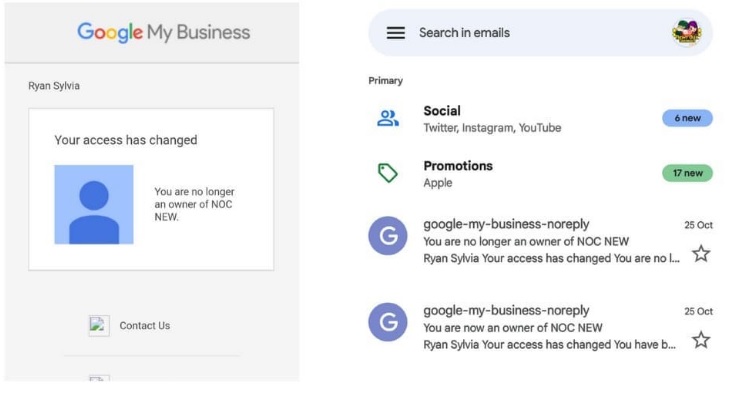Click the Contact Us link
Image resolution: width=732 pixels, height=397 pixels.
[x=145, y=326]
